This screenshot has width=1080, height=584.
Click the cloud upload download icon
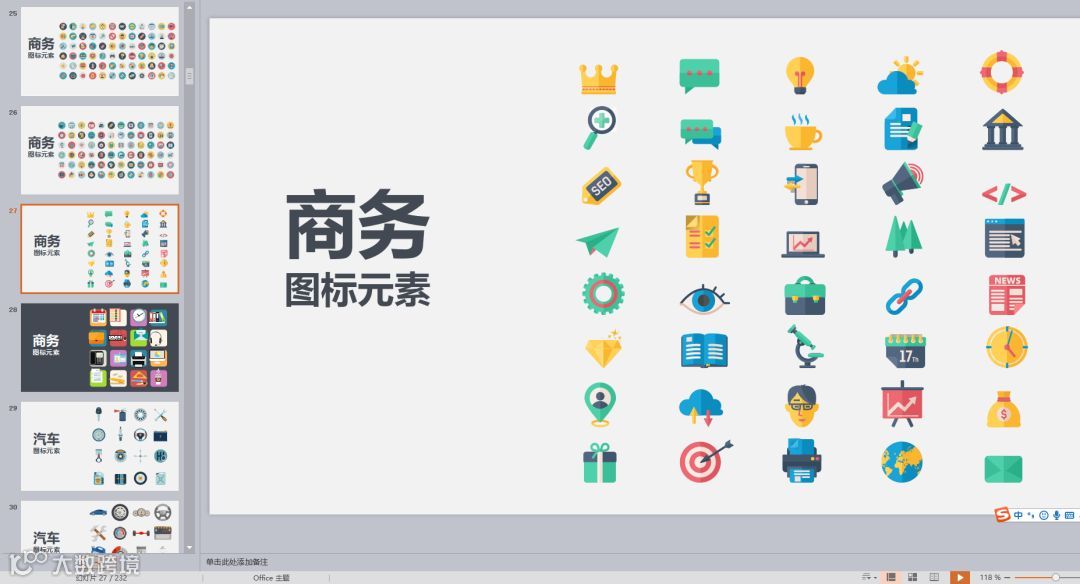pyautogui.click(x=700, y=407)
